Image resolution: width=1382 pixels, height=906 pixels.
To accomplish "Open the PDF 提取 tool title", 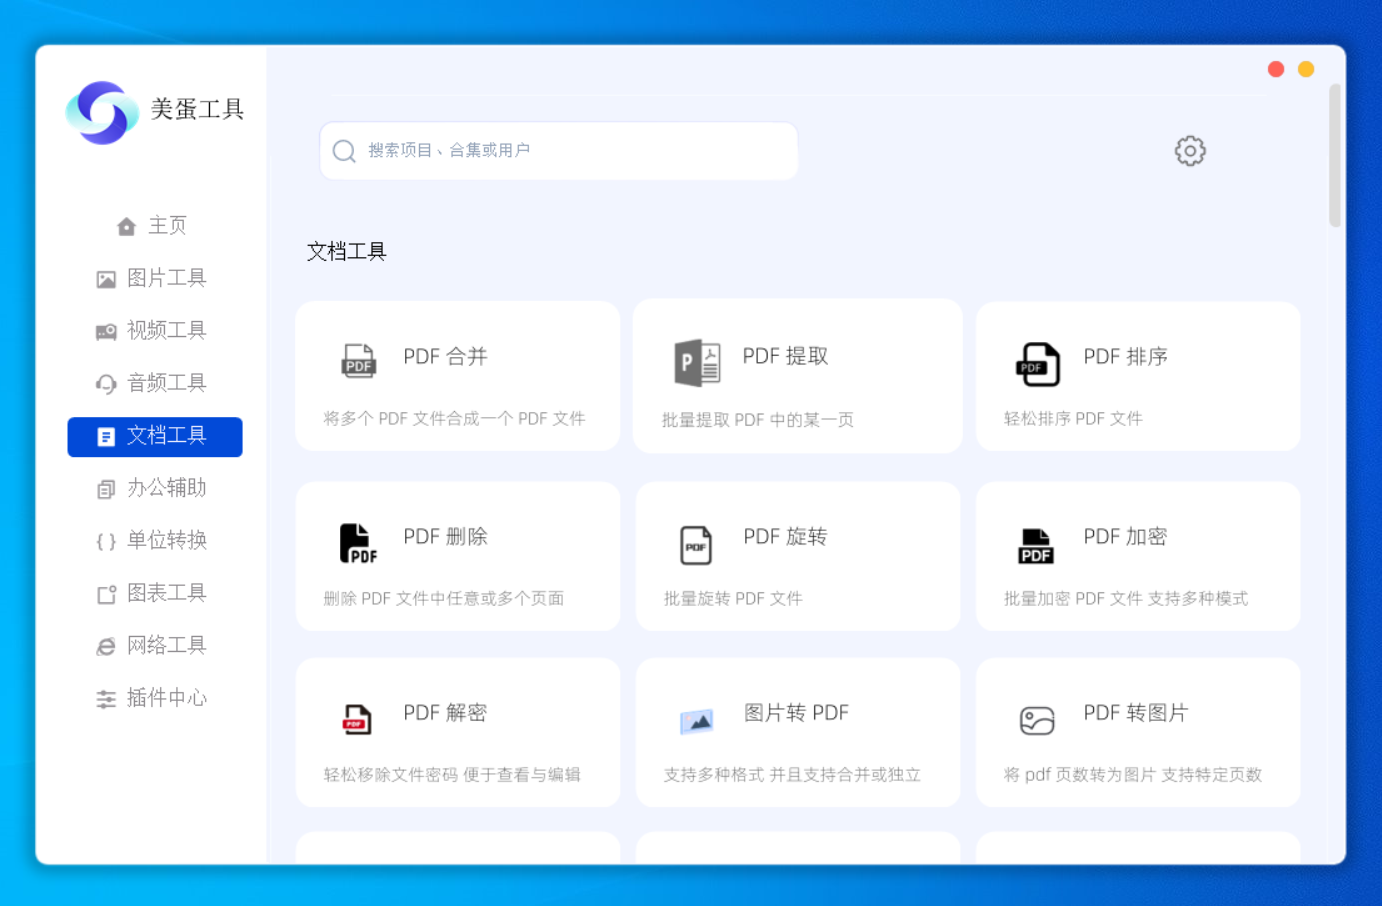I will [x=785, y=357].
